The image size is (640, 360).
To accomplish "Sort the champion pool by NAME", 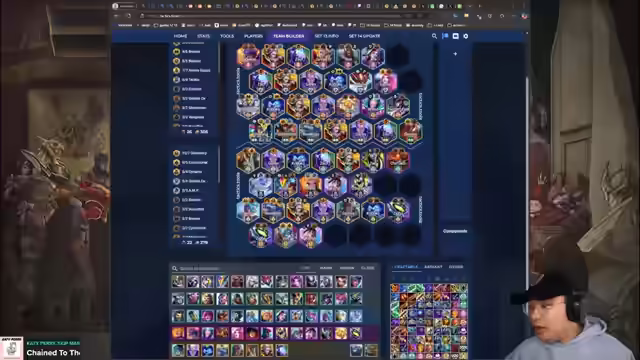I will coord(326,268).
